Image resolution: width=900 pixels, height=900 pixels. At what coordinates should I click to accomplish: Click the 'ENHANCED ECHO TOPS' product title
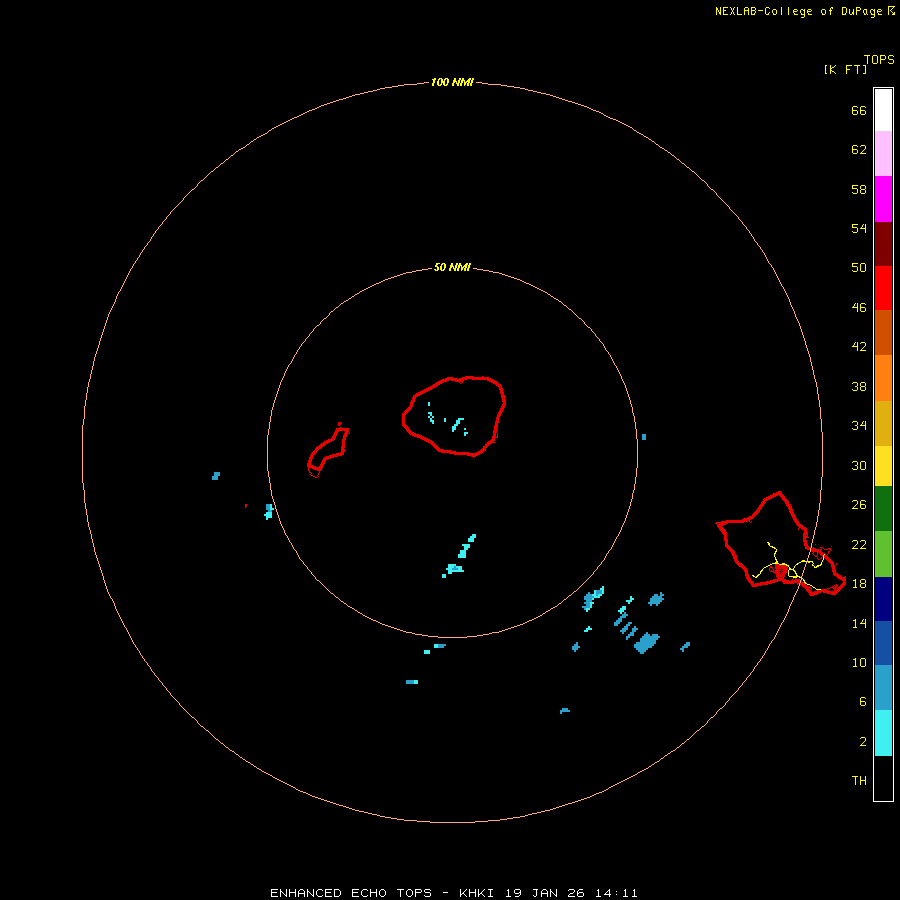(351, 893)
